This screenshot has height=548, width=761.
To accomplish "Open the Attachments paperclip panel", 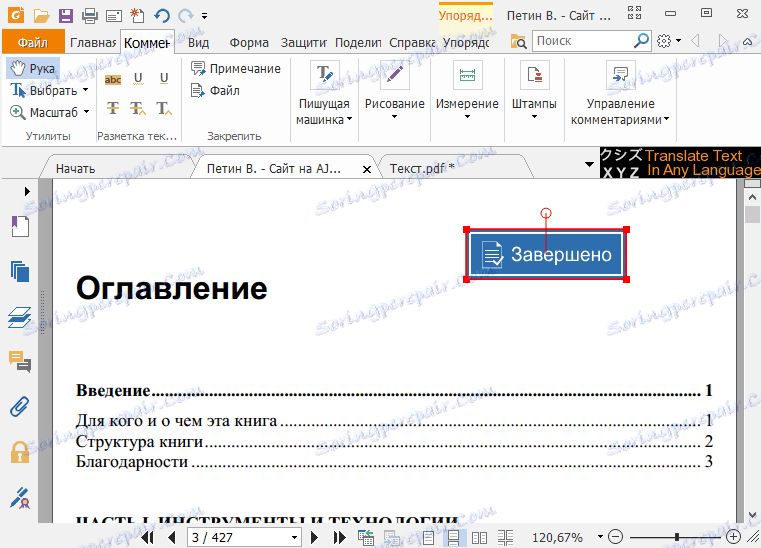I will (20, 407).
